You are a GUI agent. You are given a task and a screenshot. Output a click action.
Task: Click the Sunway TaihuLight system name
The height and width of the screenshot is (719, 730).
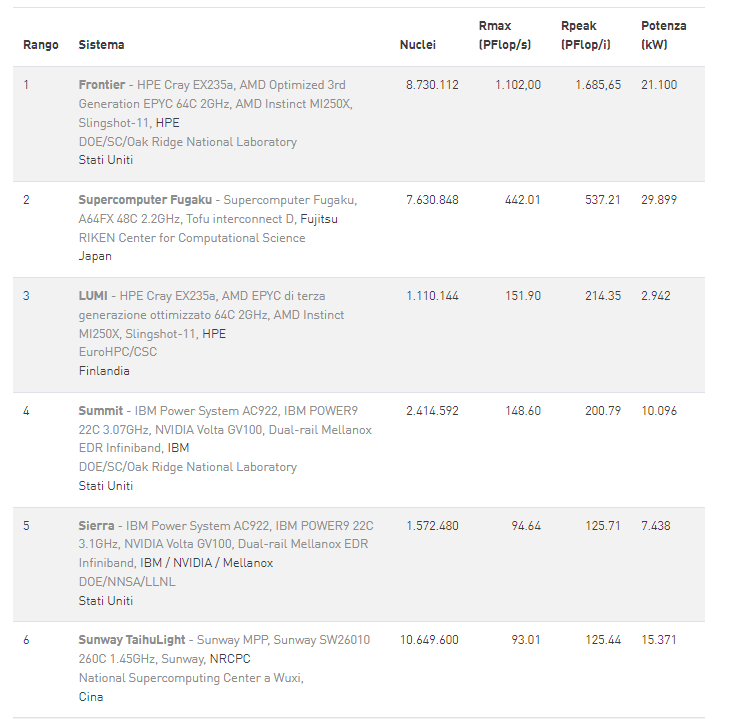tap(134, 640)
